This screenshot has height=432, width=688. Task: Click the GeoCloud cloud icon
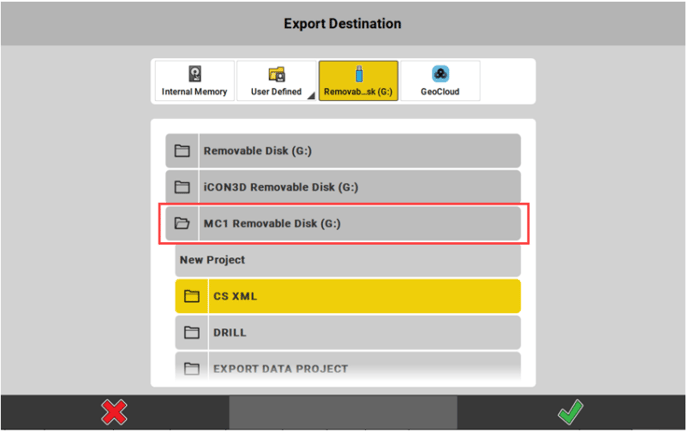440,75
